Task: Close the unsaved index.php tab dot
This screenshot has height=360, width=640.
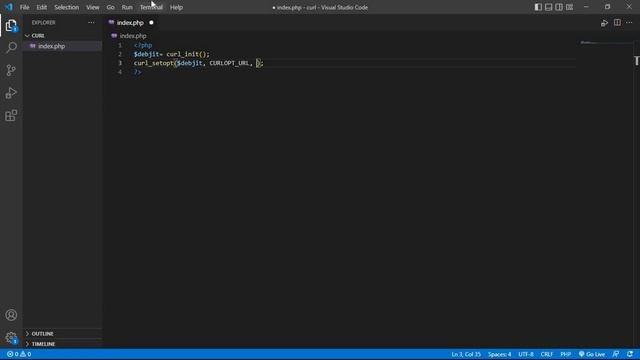Action: click(151, 22)
